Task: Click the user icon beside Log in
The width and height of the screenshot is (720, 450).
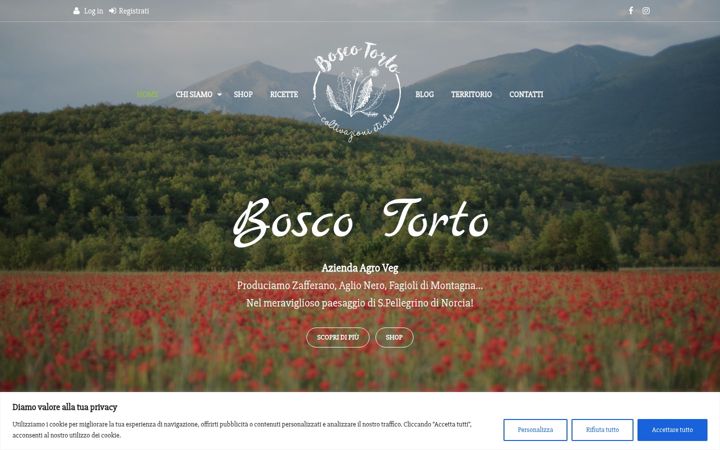Action: 76,11
